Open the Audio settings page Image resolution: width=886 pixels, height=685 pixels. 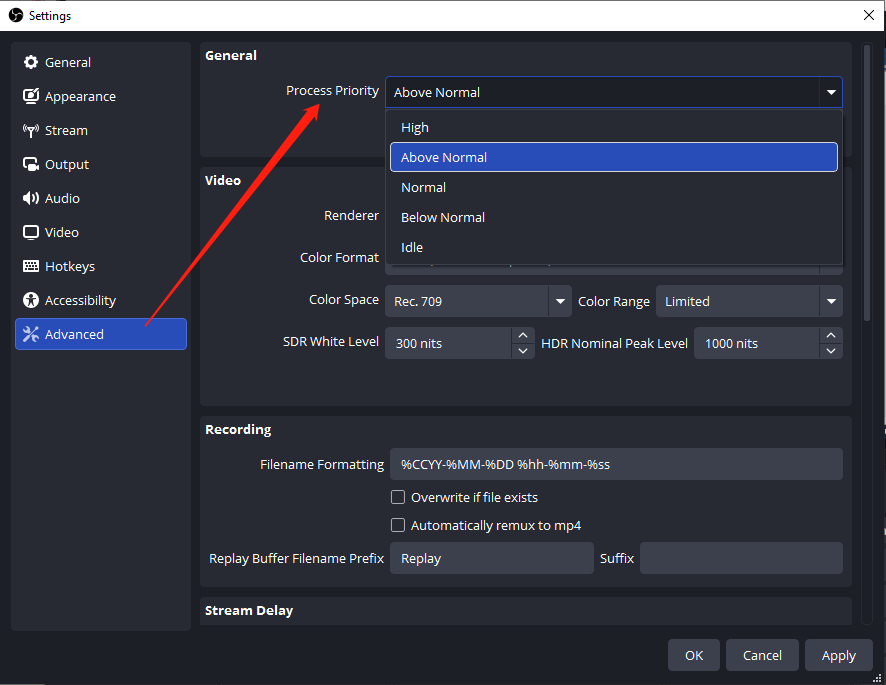coord(62,198)
